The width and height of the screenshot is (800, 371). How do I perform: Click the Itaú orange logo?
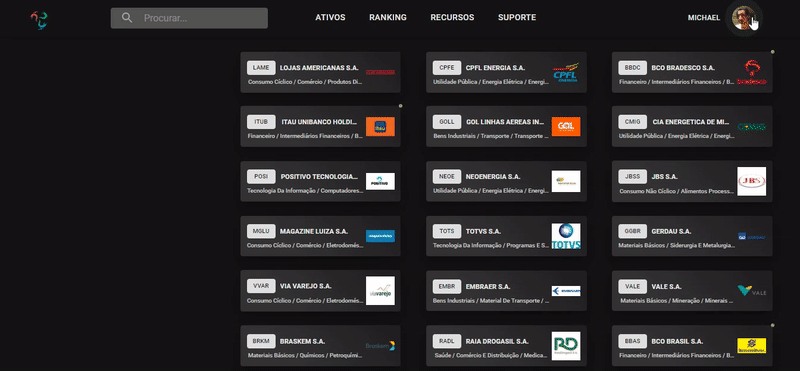[x=380, y=127]
